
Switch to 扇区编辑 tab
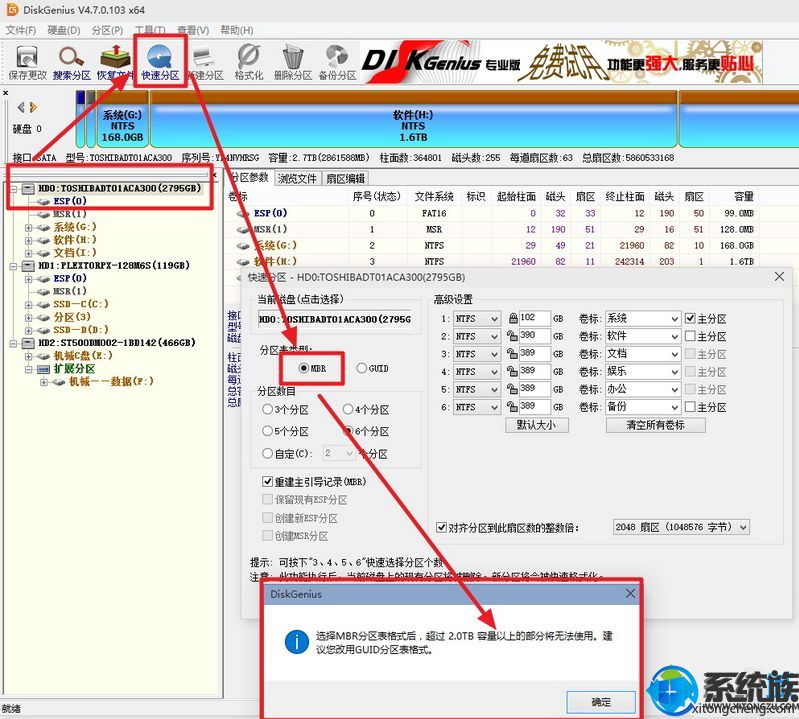click(x=345, y=178)
